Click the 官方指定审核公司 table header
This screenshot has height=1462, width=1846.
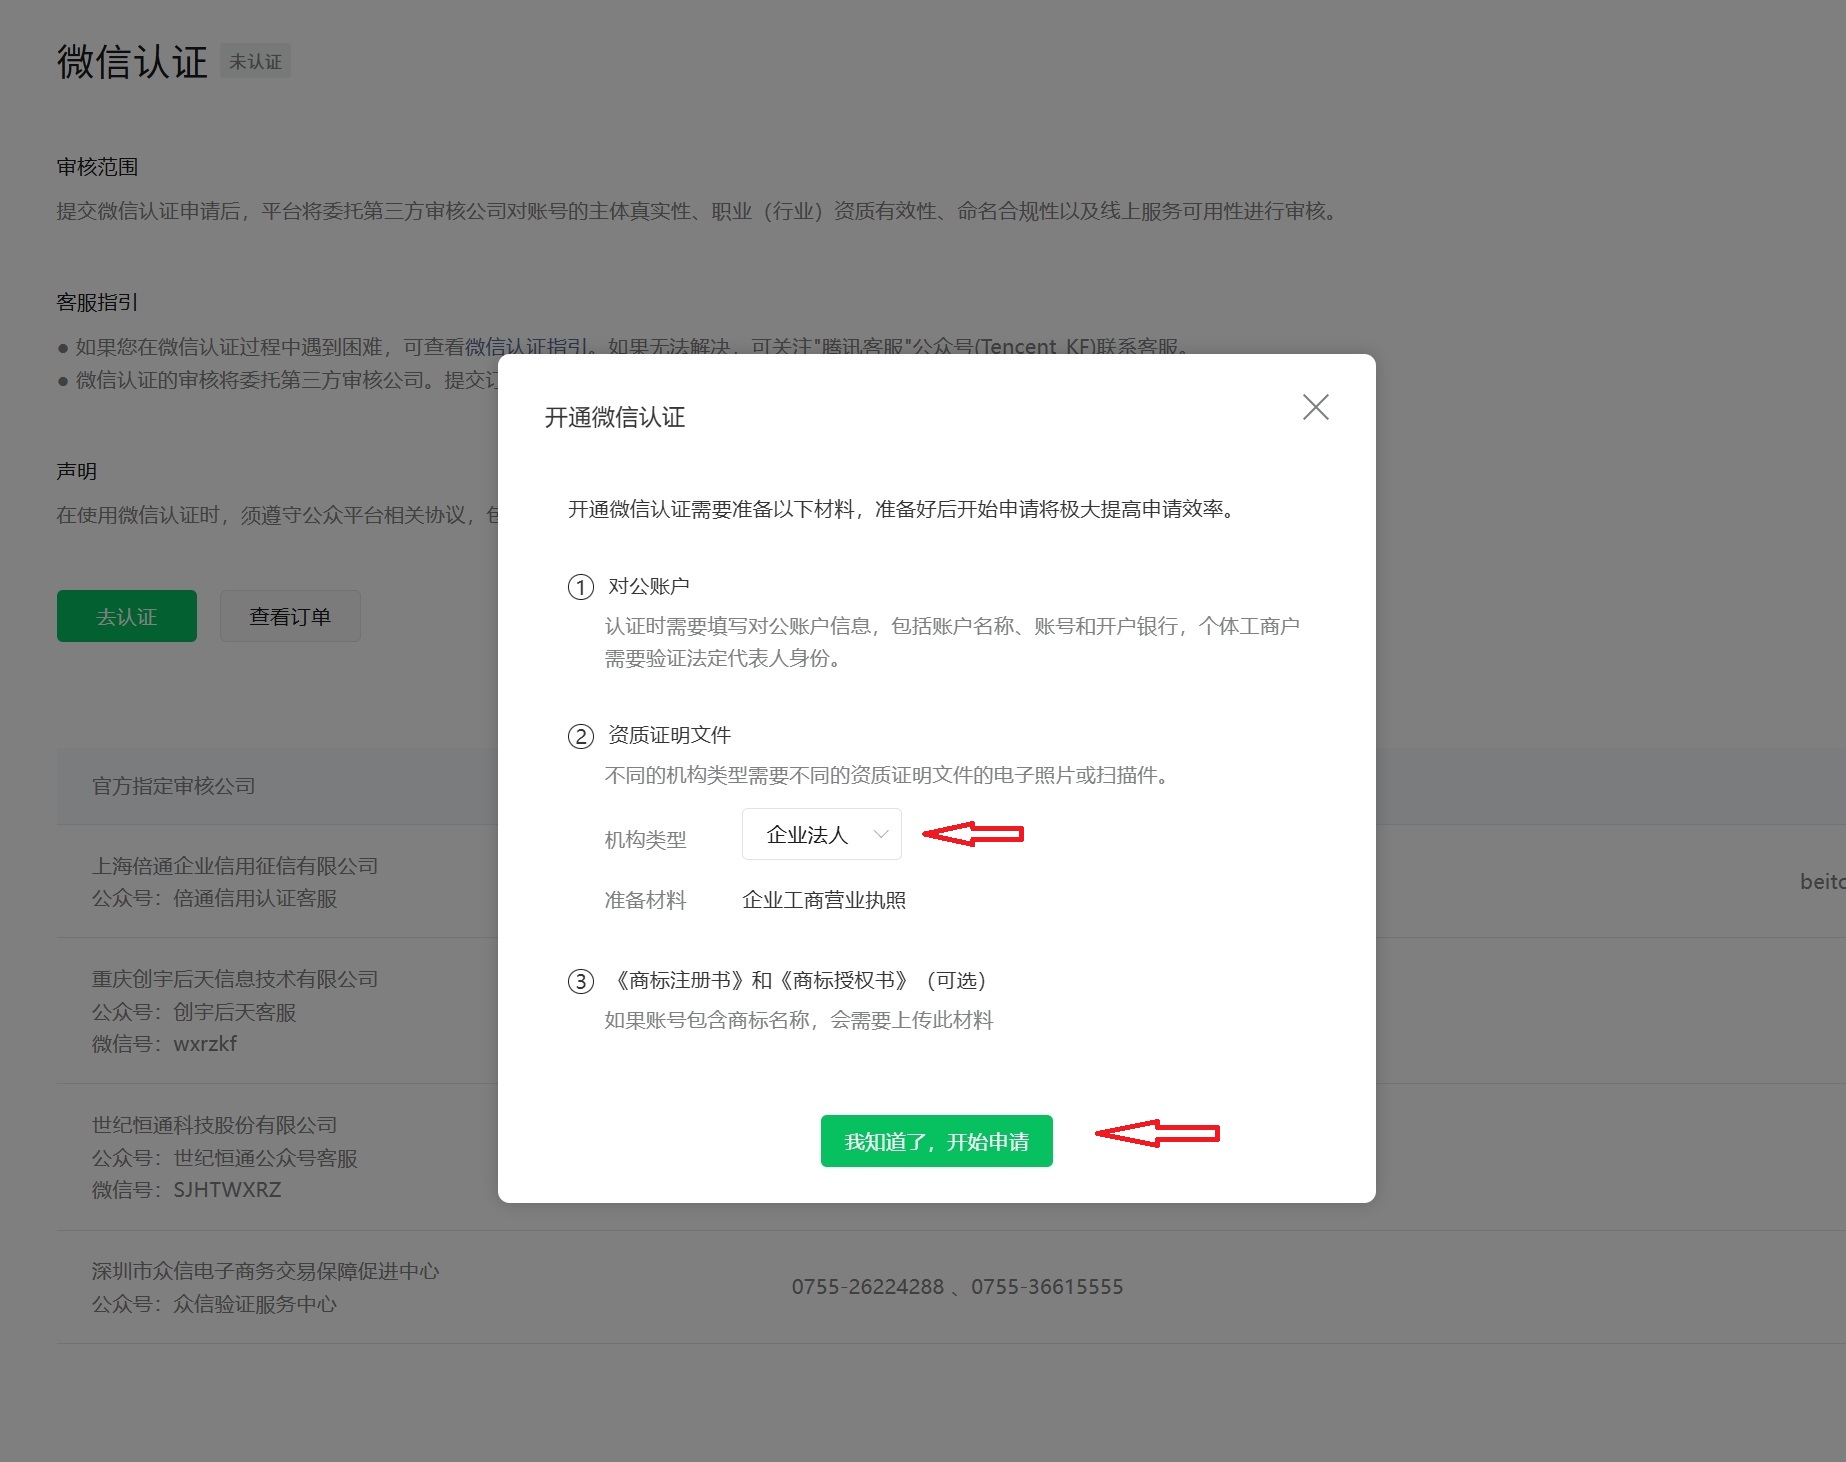[173, 786]
